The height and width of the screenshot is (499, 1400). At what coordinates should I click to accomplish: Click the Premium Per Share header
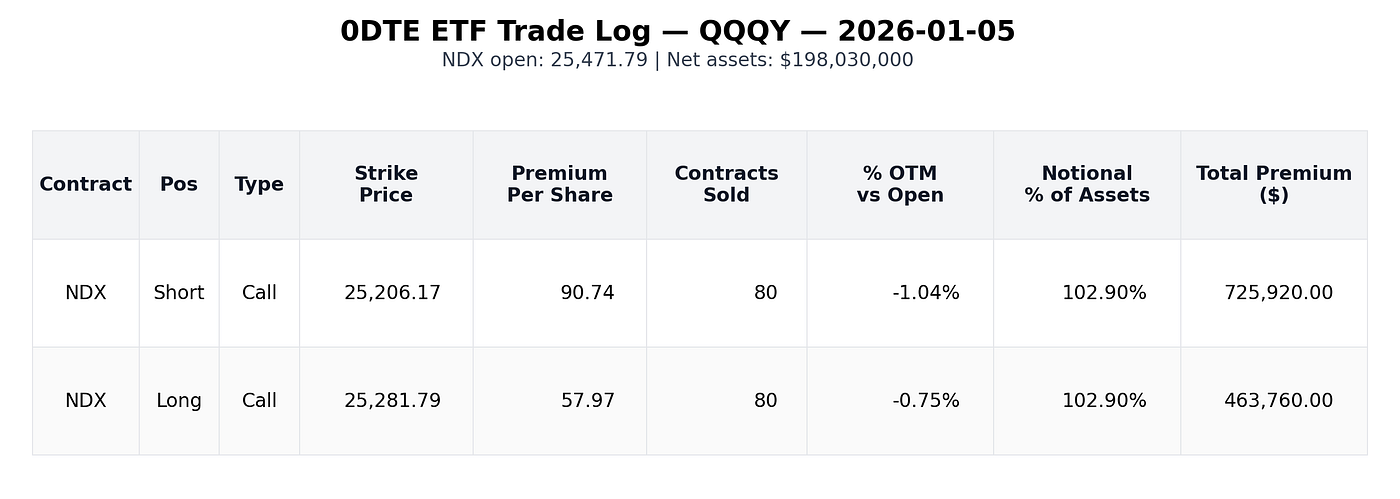560,185
